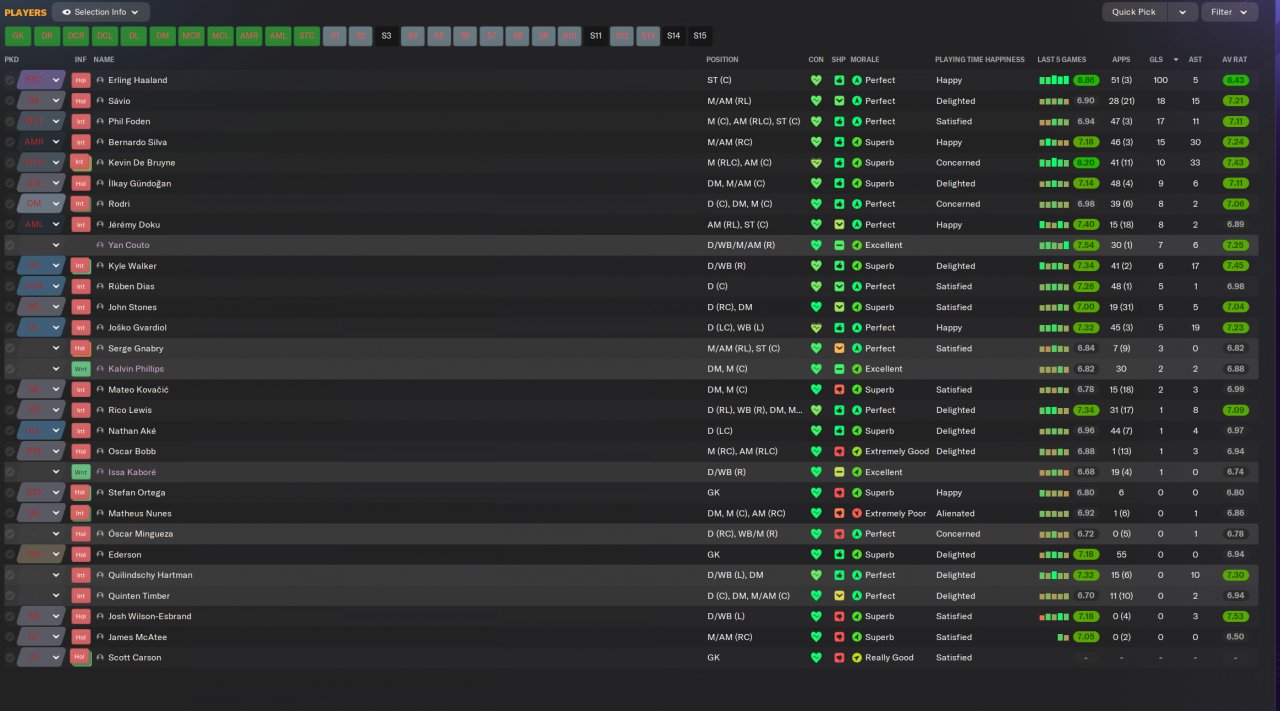This screenshot has width=1280, height=711.
Task: Click the eye icon in Selection Info
Action: tap(67, 12)
